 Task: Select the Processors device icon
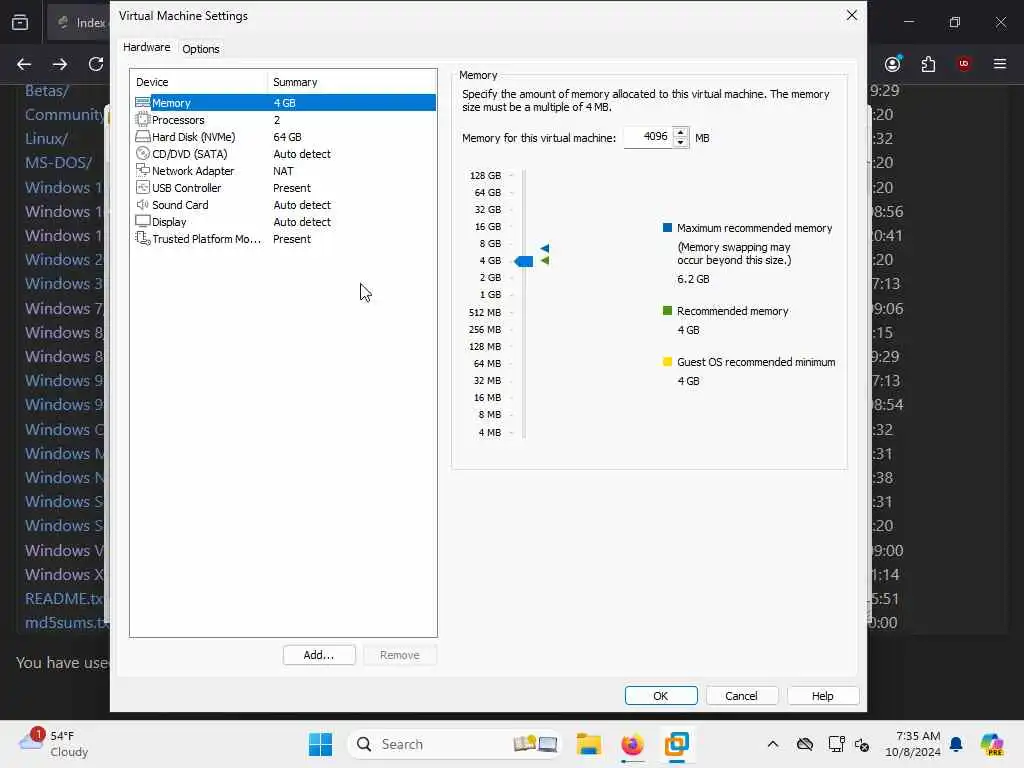[x=142, y=120]
